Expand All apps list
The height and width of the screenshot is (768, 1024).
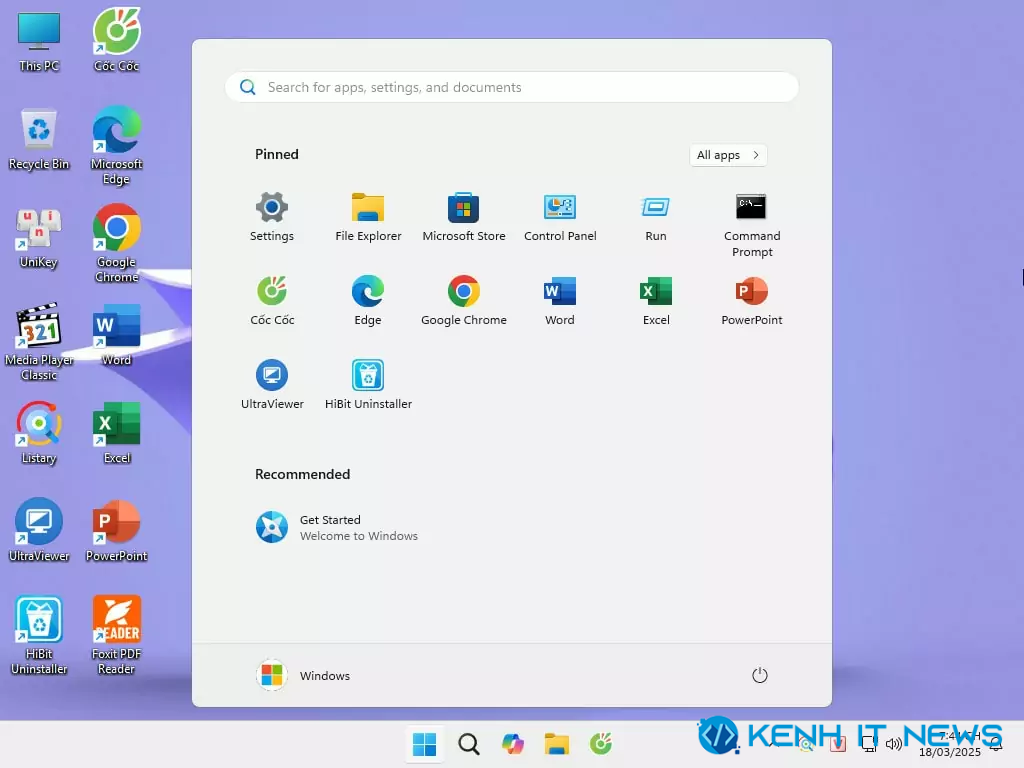728,155
